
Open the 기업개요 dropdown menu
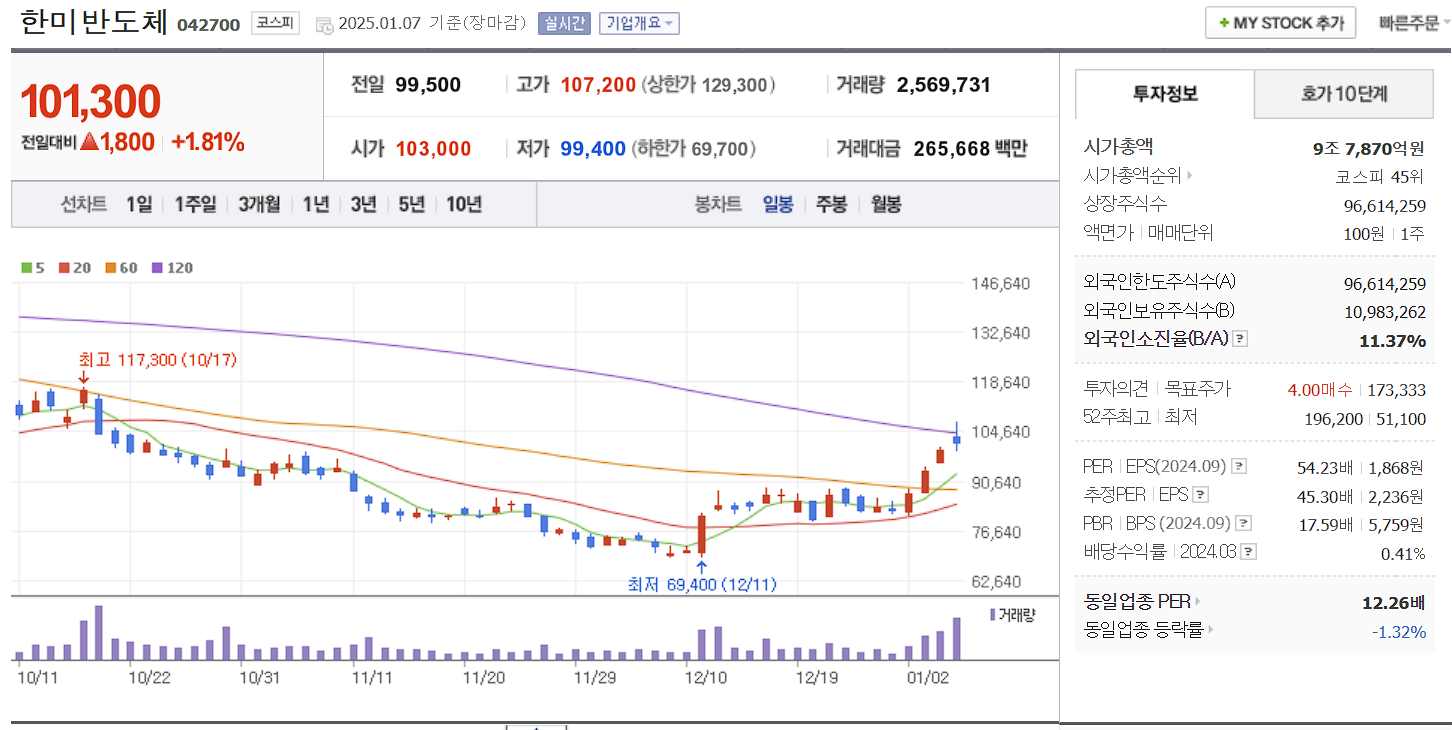[x=637, y=22]
